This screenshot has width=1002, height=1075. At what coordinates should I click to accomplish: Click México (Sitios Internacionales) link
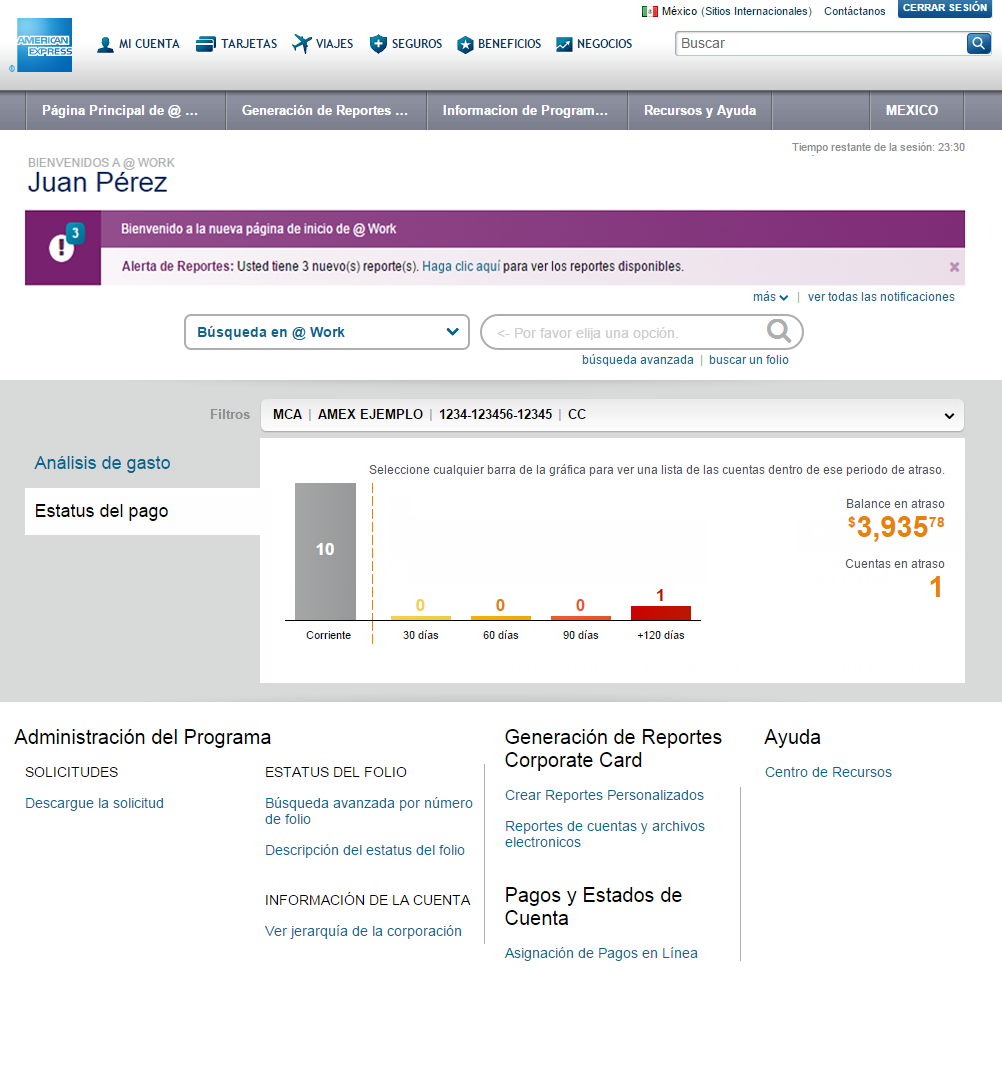tap(737, 11)
